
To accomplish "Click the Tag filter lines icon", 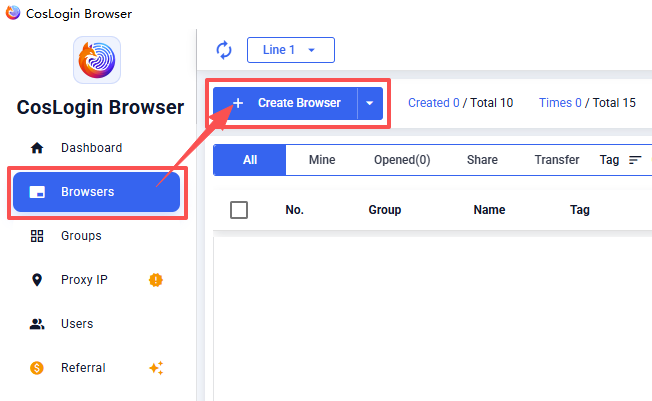I will coord(635,160).
